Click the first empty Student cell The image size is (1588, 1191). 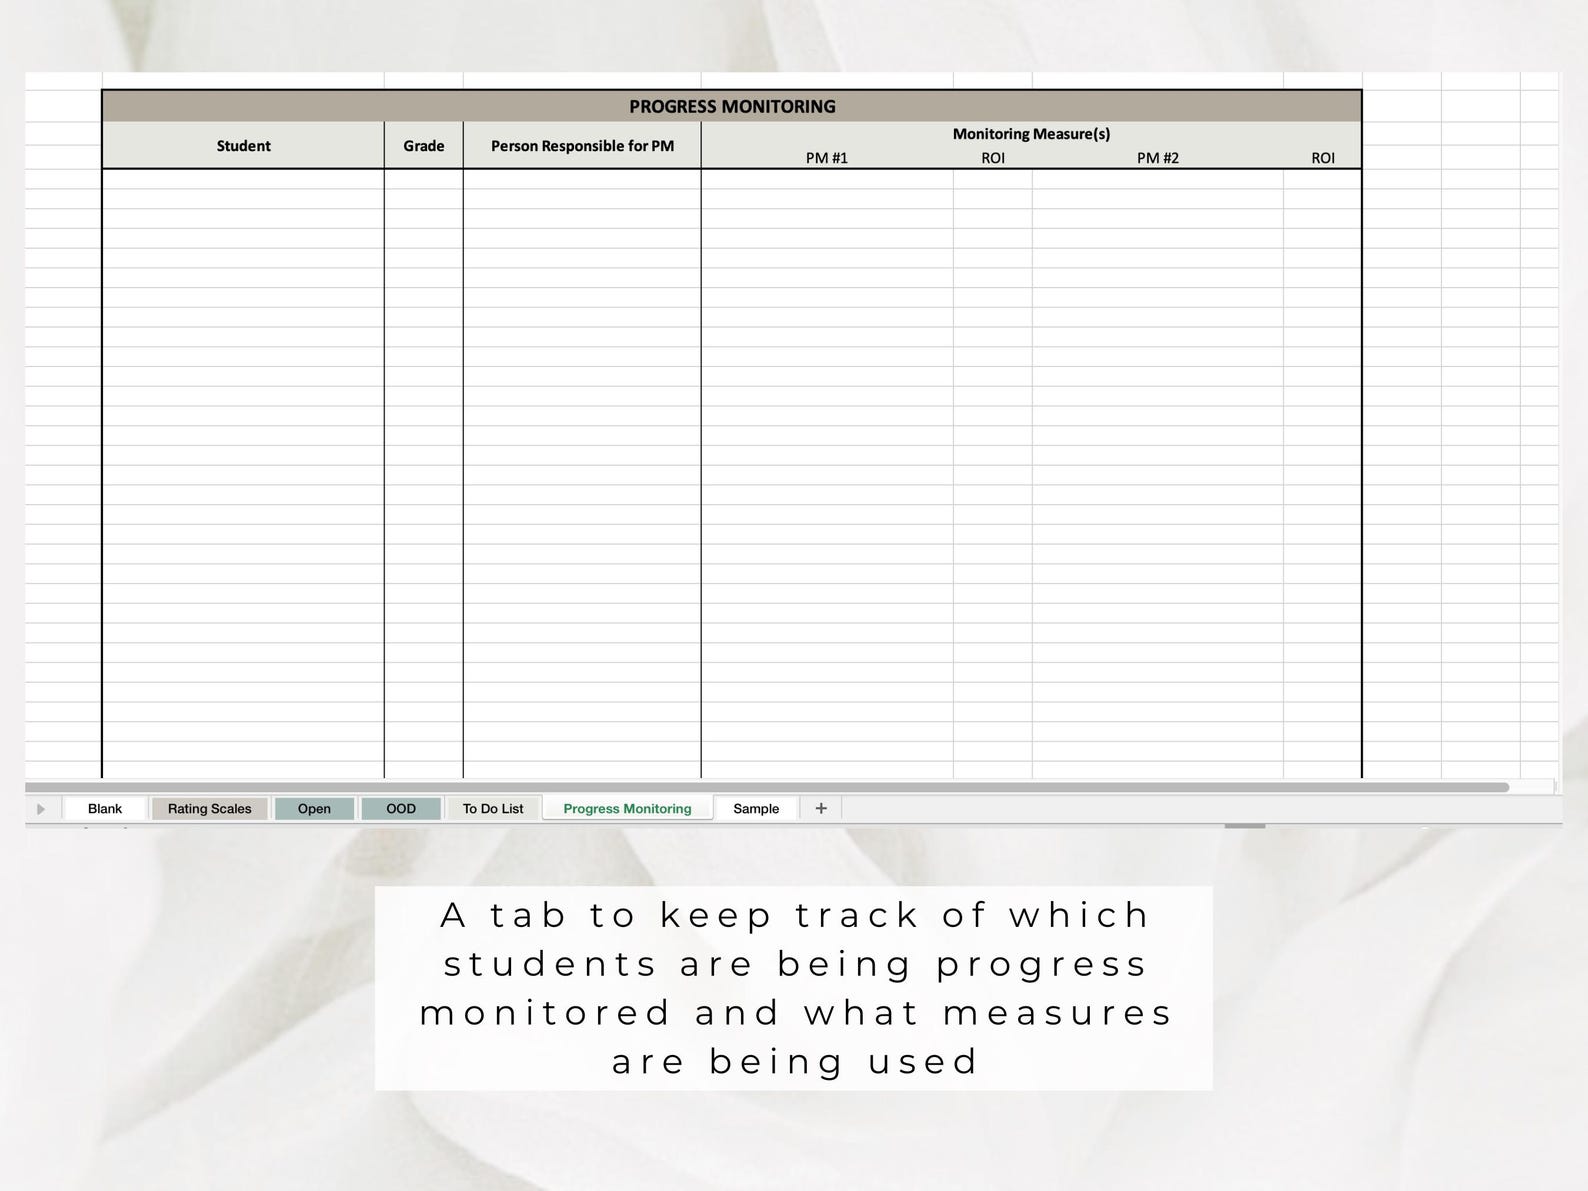pos(243,179)
